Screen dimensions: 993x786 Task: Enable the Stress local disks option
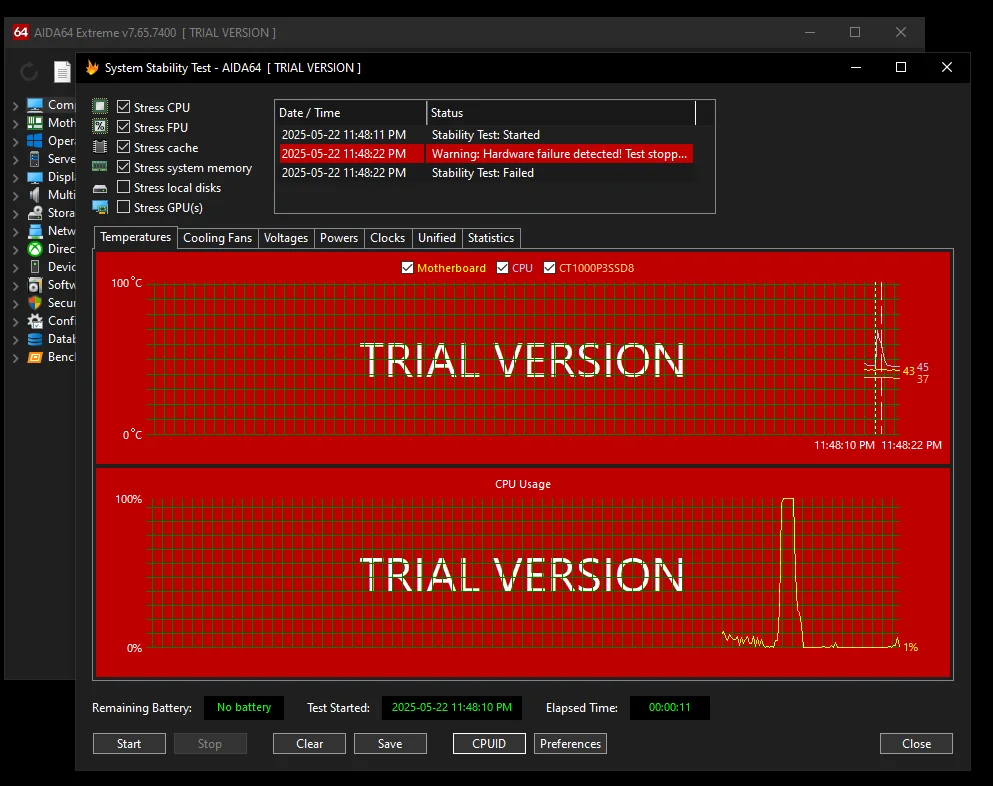(x=124, y=187)
